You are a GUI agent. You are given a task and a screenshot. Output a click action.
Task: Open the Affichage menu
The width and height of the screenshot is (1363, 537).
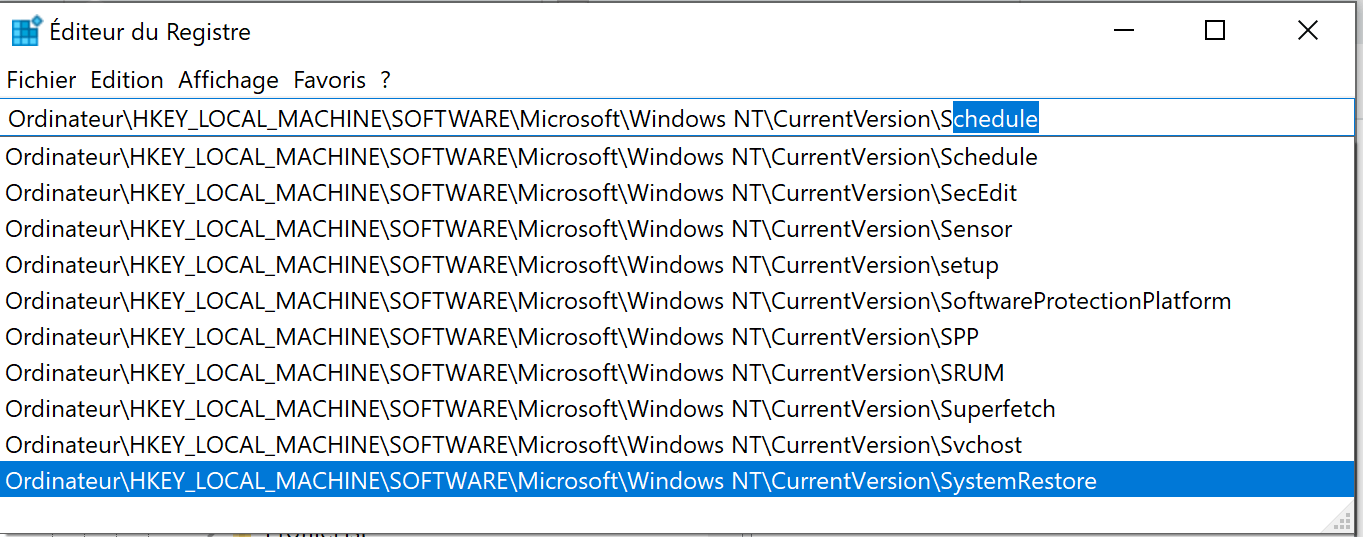(229, 80)
